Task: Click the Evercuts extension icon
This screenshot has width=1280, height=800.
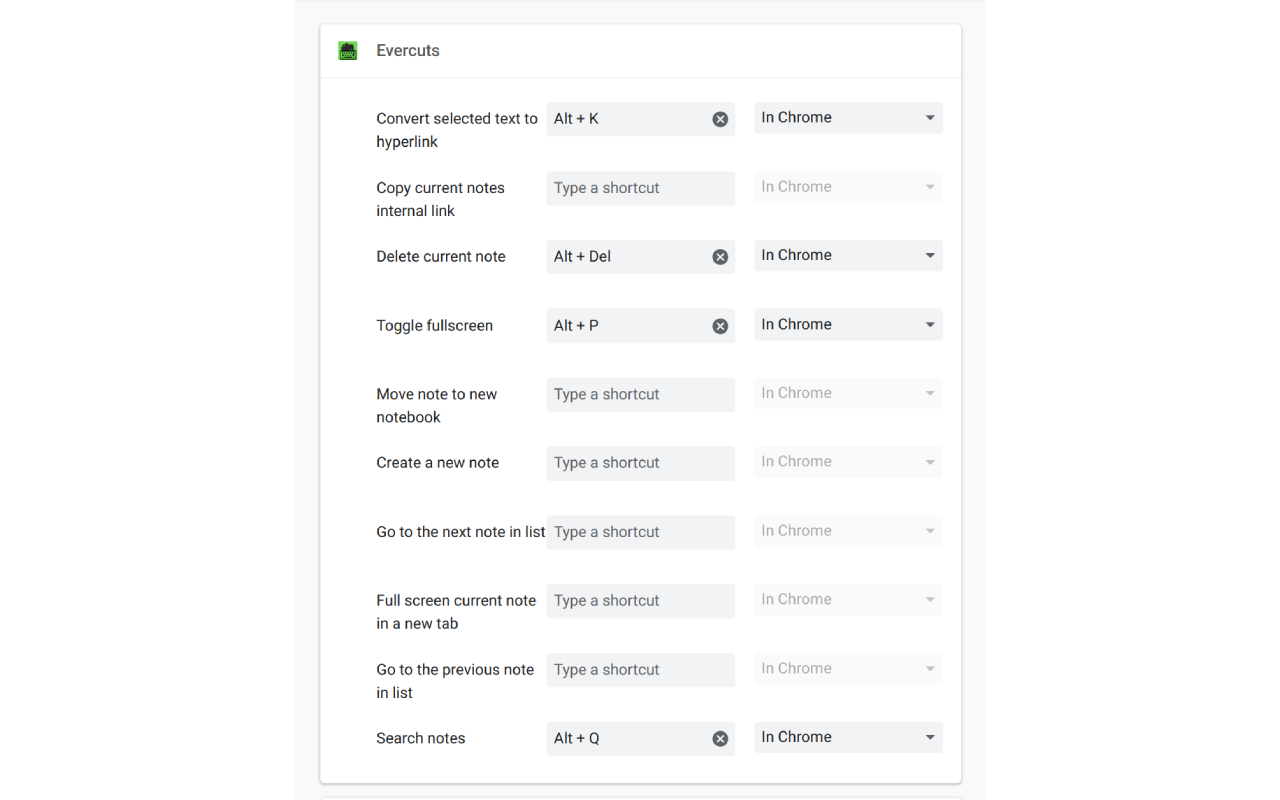Action: [x=348, y=51]
